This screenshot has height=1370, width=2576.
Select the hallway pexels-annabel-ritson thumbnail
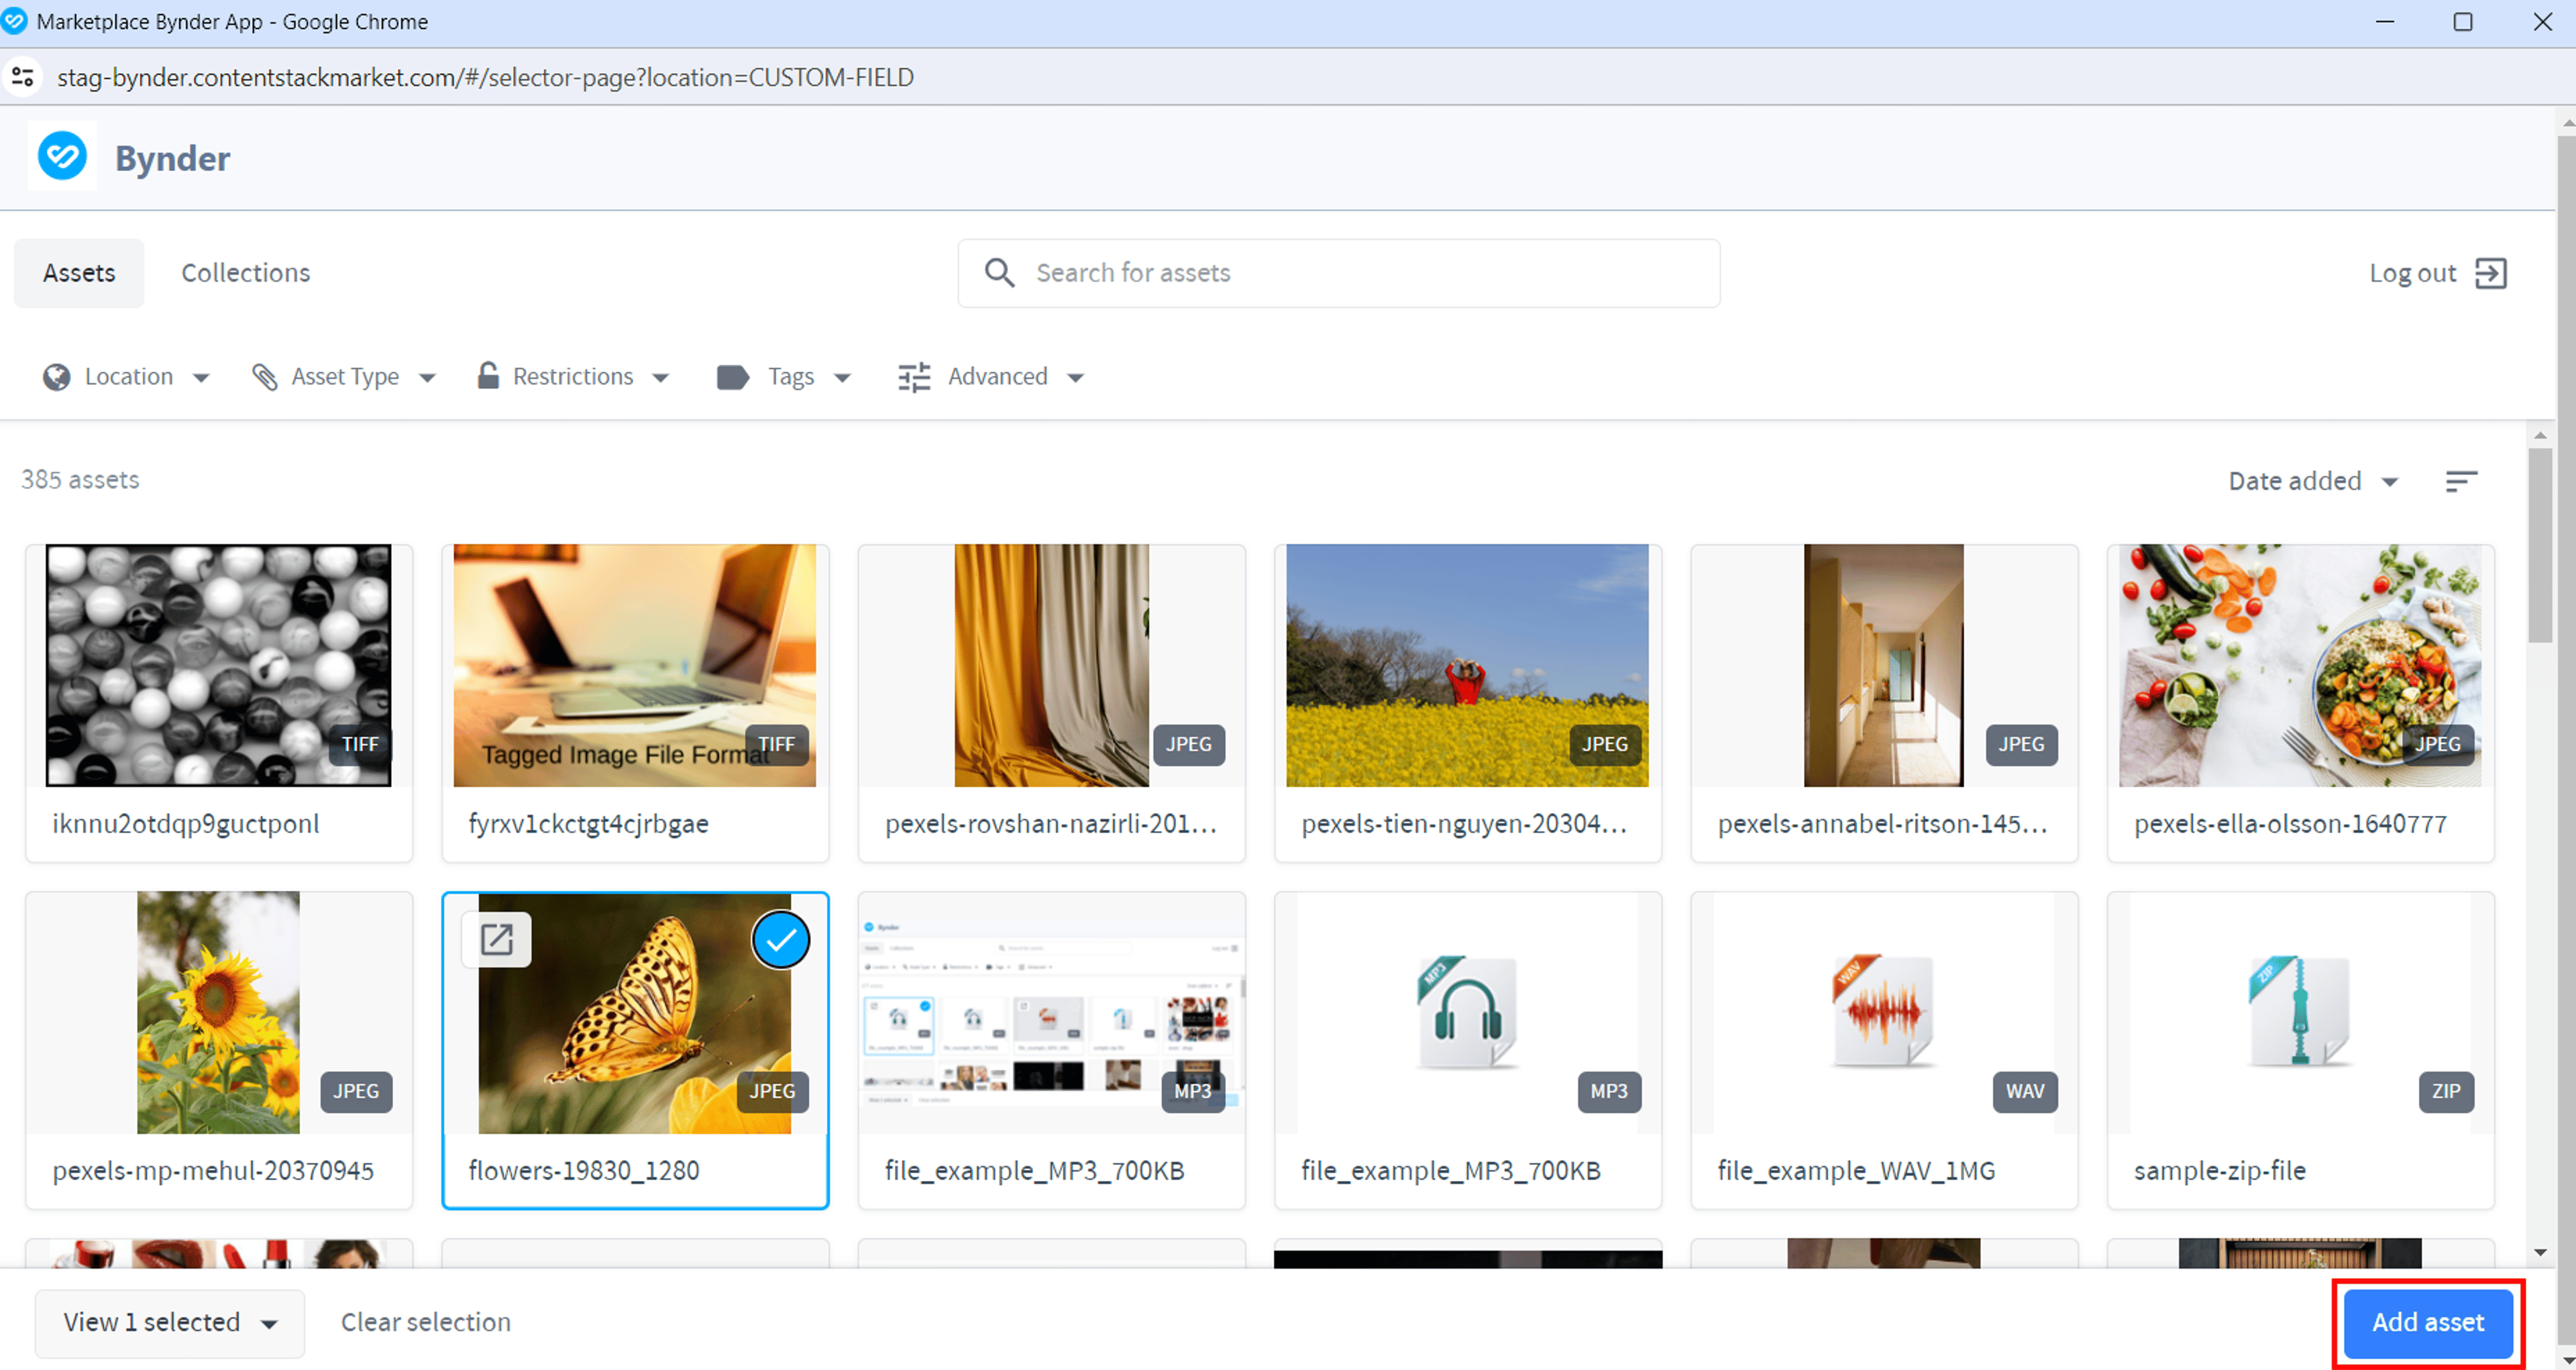[1883, 665]
